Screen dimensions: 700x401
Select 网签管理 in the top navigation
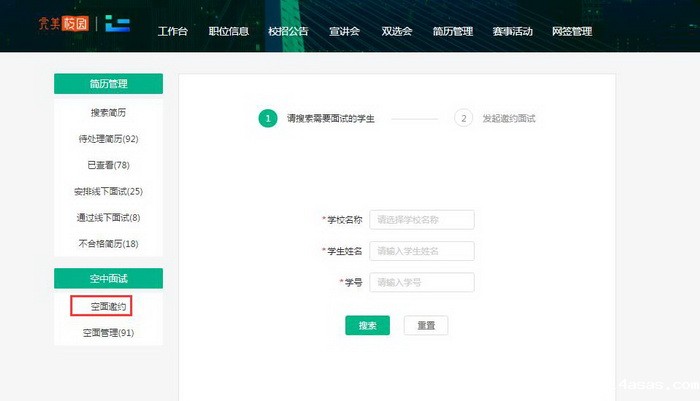(x=572, y=31)
